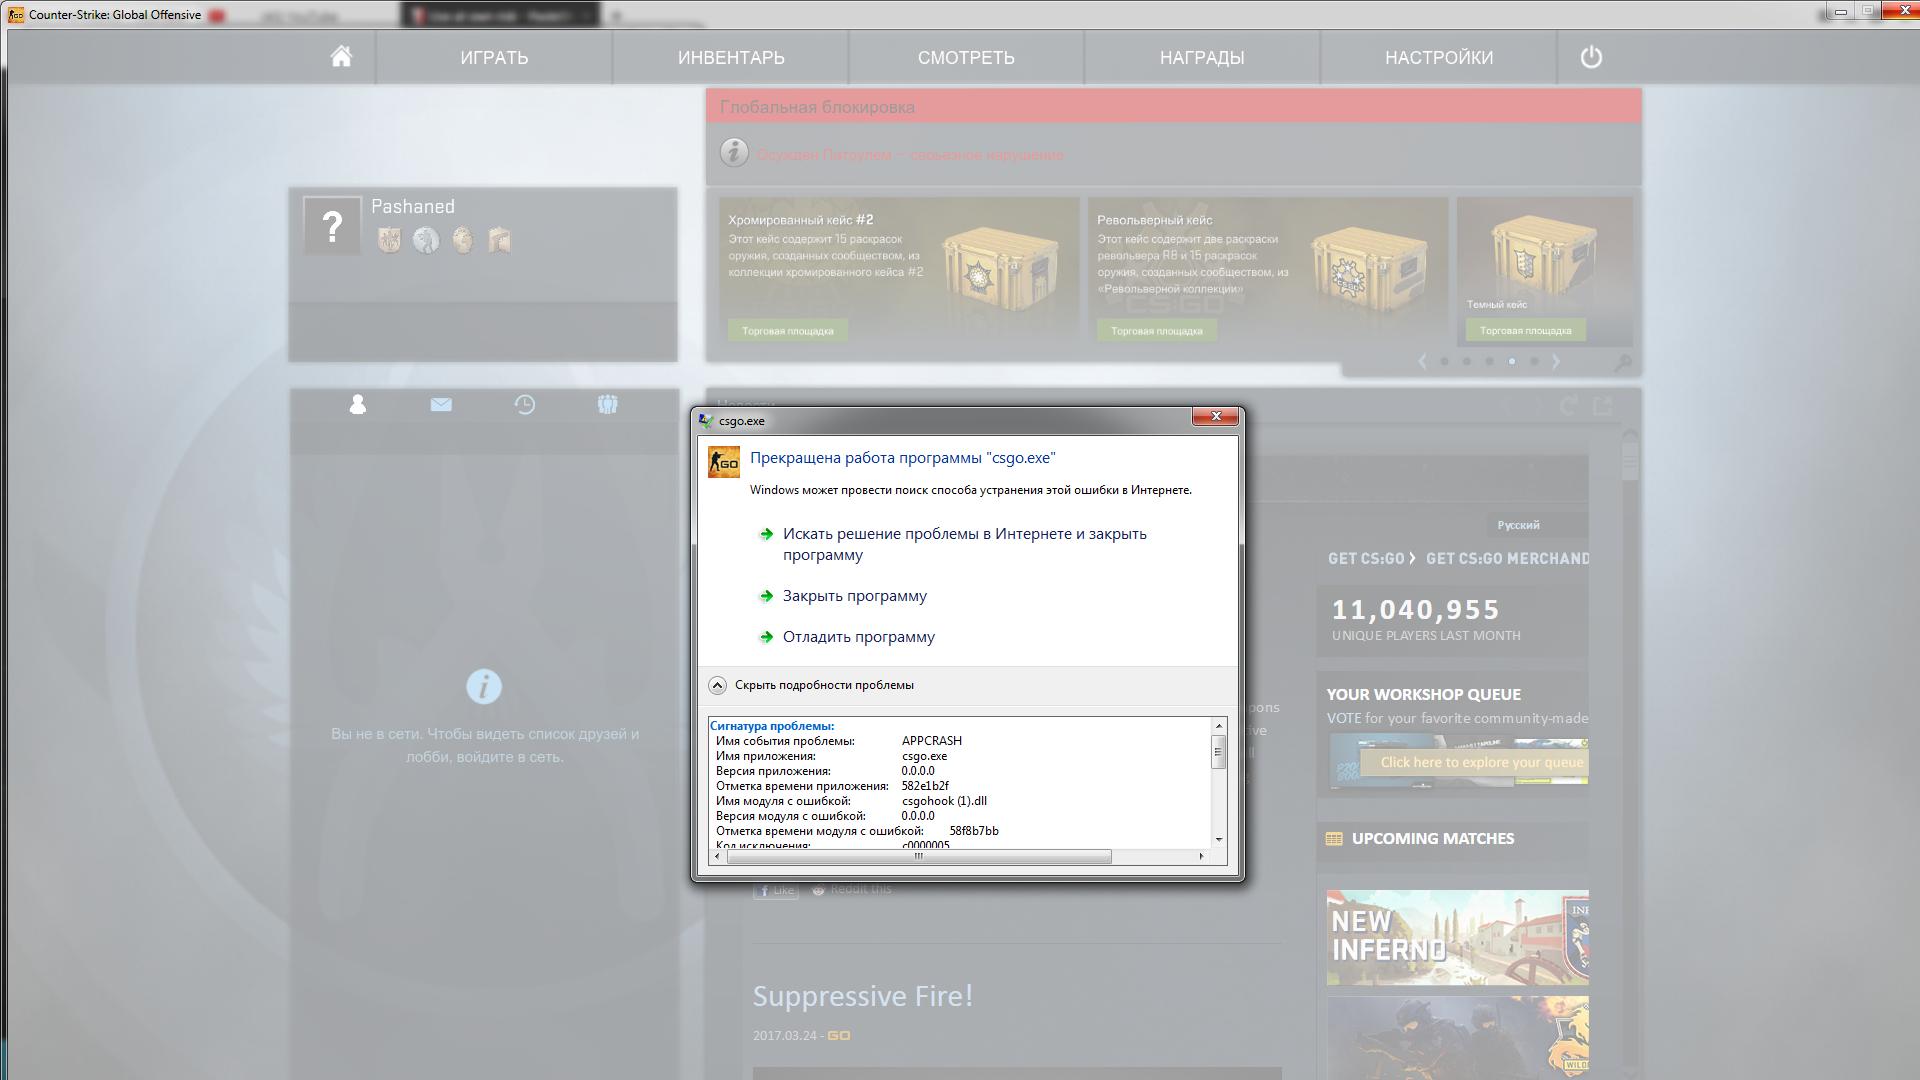
Task: Select the first carousel page dot
Action: [x=1444, y=362]
